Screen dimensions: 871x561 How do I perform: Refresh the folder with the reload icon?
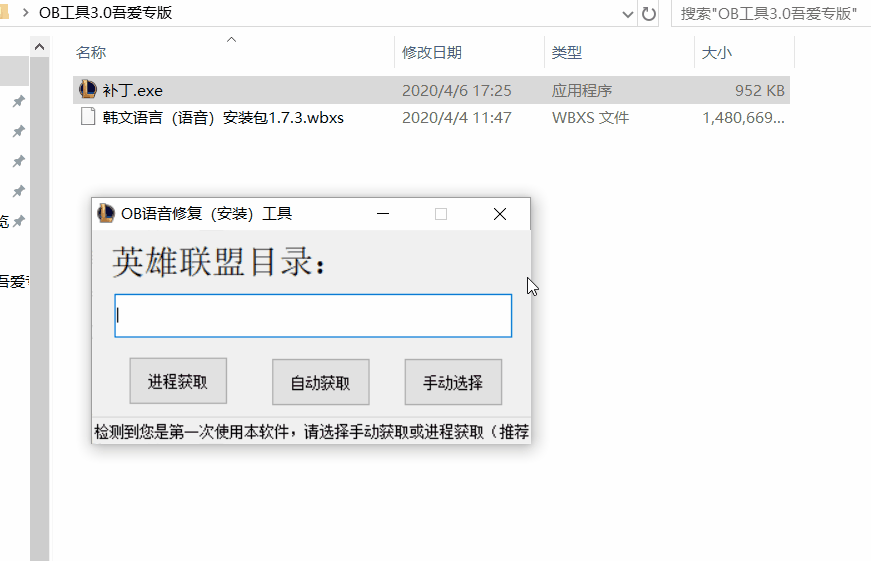tap(648, 13)
